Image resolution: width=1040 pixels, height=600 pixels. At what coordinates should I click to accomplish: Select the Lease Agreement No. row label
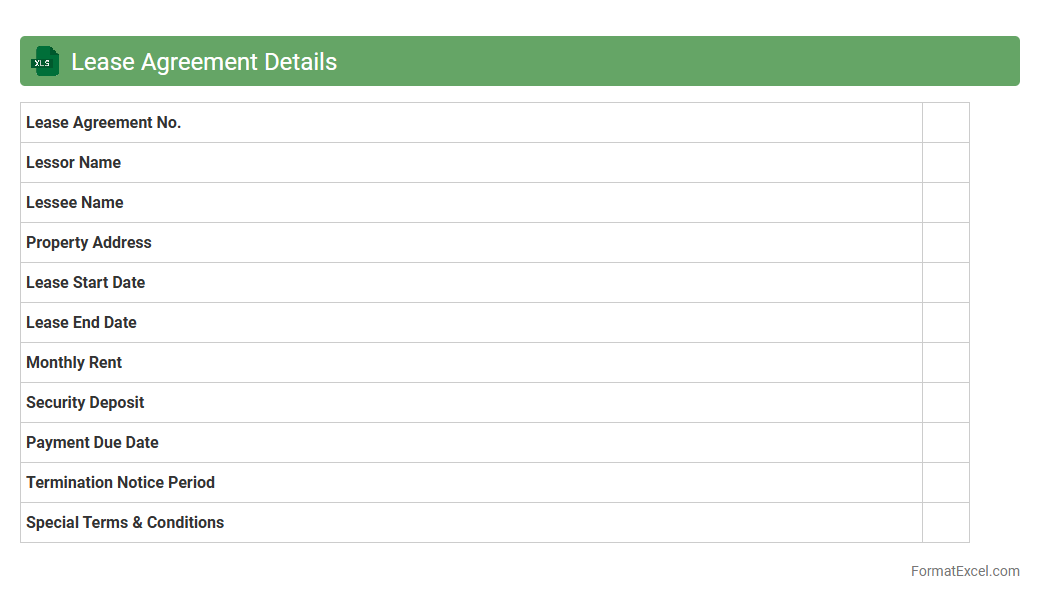[103, 122]
